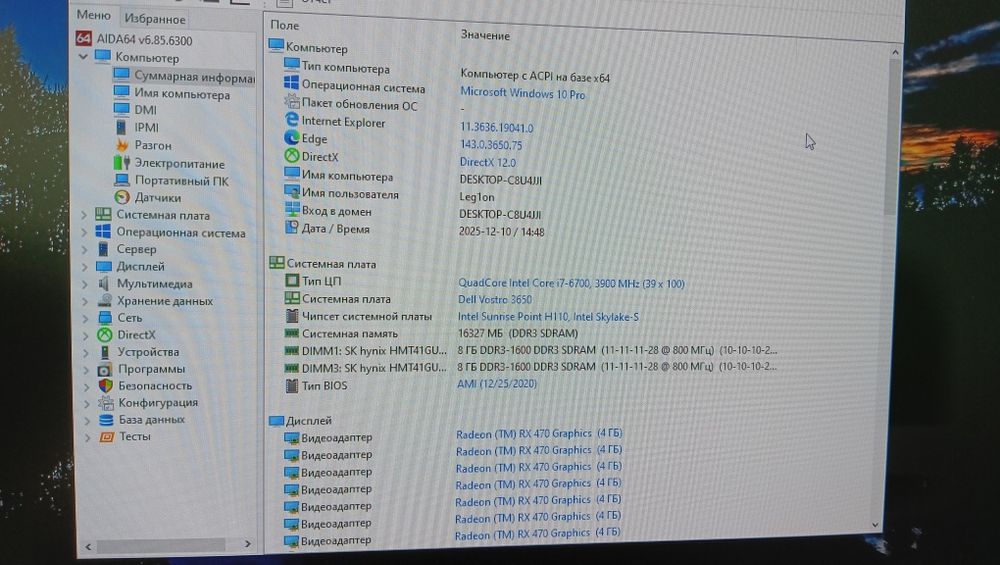Click the Тип ЦП processor icon
Screen dimensions: 1000x565
point(291,281)
